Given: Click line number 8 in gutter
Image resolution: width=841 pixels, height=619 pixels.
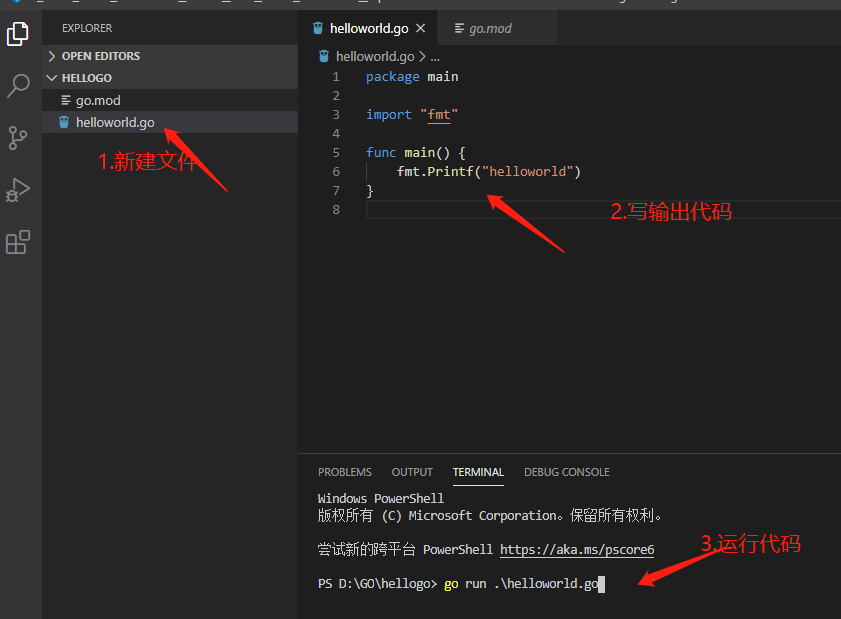Looking at the screenshot, I should coord(336,210).
